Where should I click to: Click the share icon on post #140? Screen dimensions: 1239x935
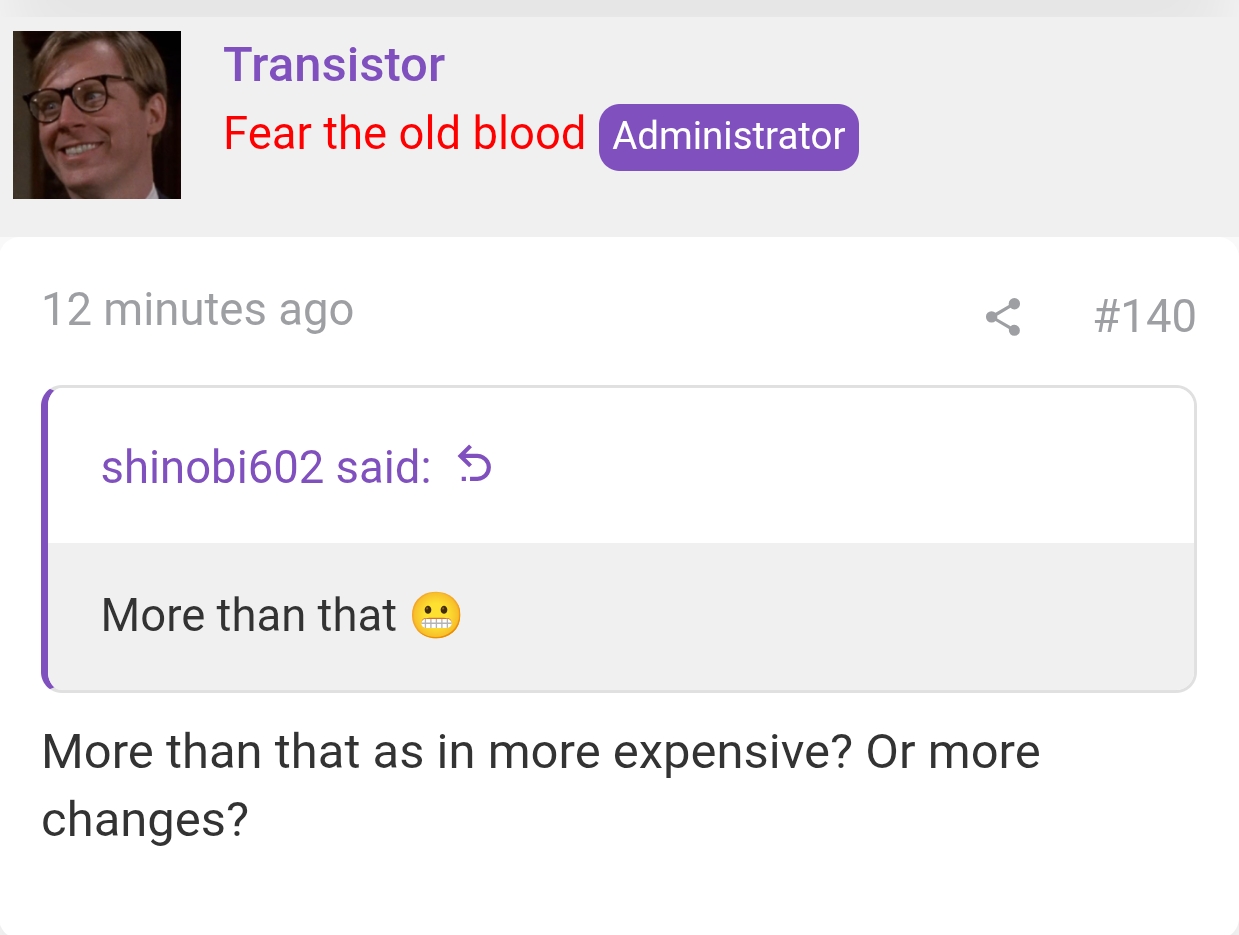click(x=1003, y=317)
